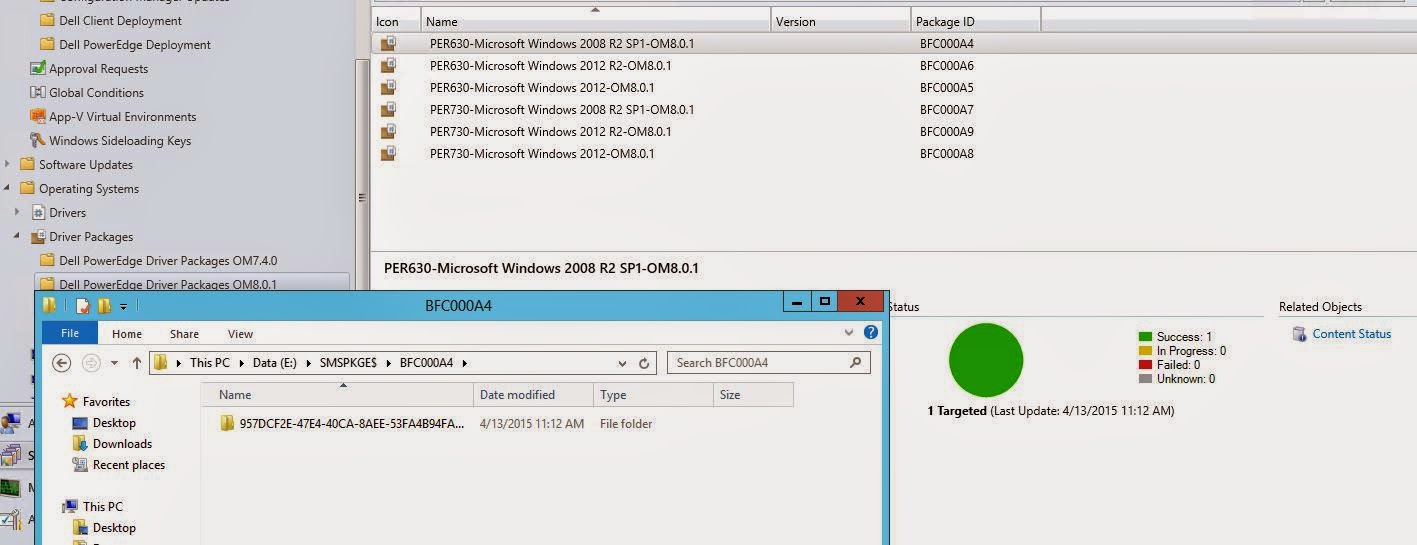This screenshot has width=1417, height=545.
Task: Sort Explorer files by Type column
Action: coord(652,395)
